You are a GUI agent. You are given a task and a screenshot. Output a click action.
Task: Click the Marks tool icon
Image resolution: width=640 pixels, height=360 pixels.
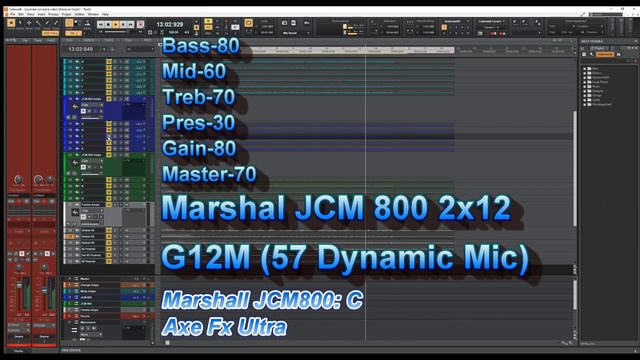point(87,24)
